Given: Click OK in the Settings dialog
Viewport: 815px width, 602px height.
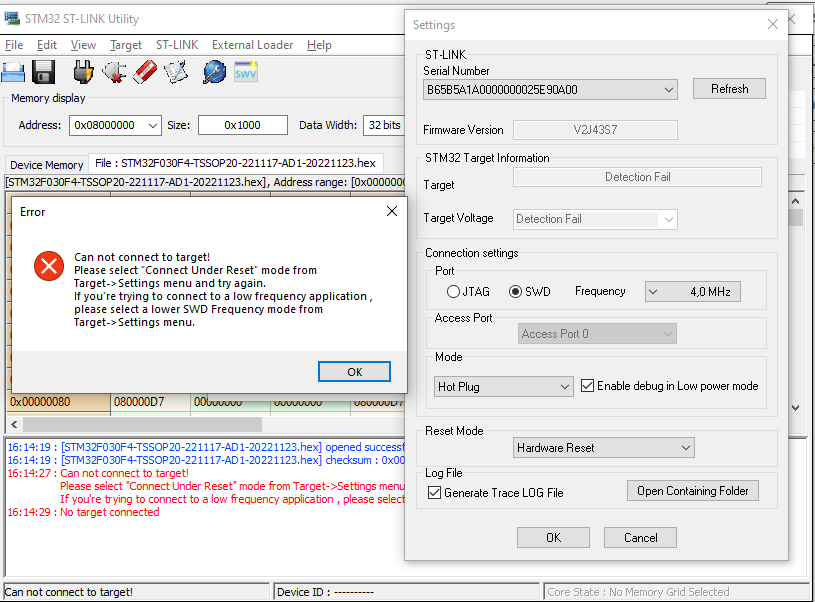Looking at the screenshot, I should [553, 538].
